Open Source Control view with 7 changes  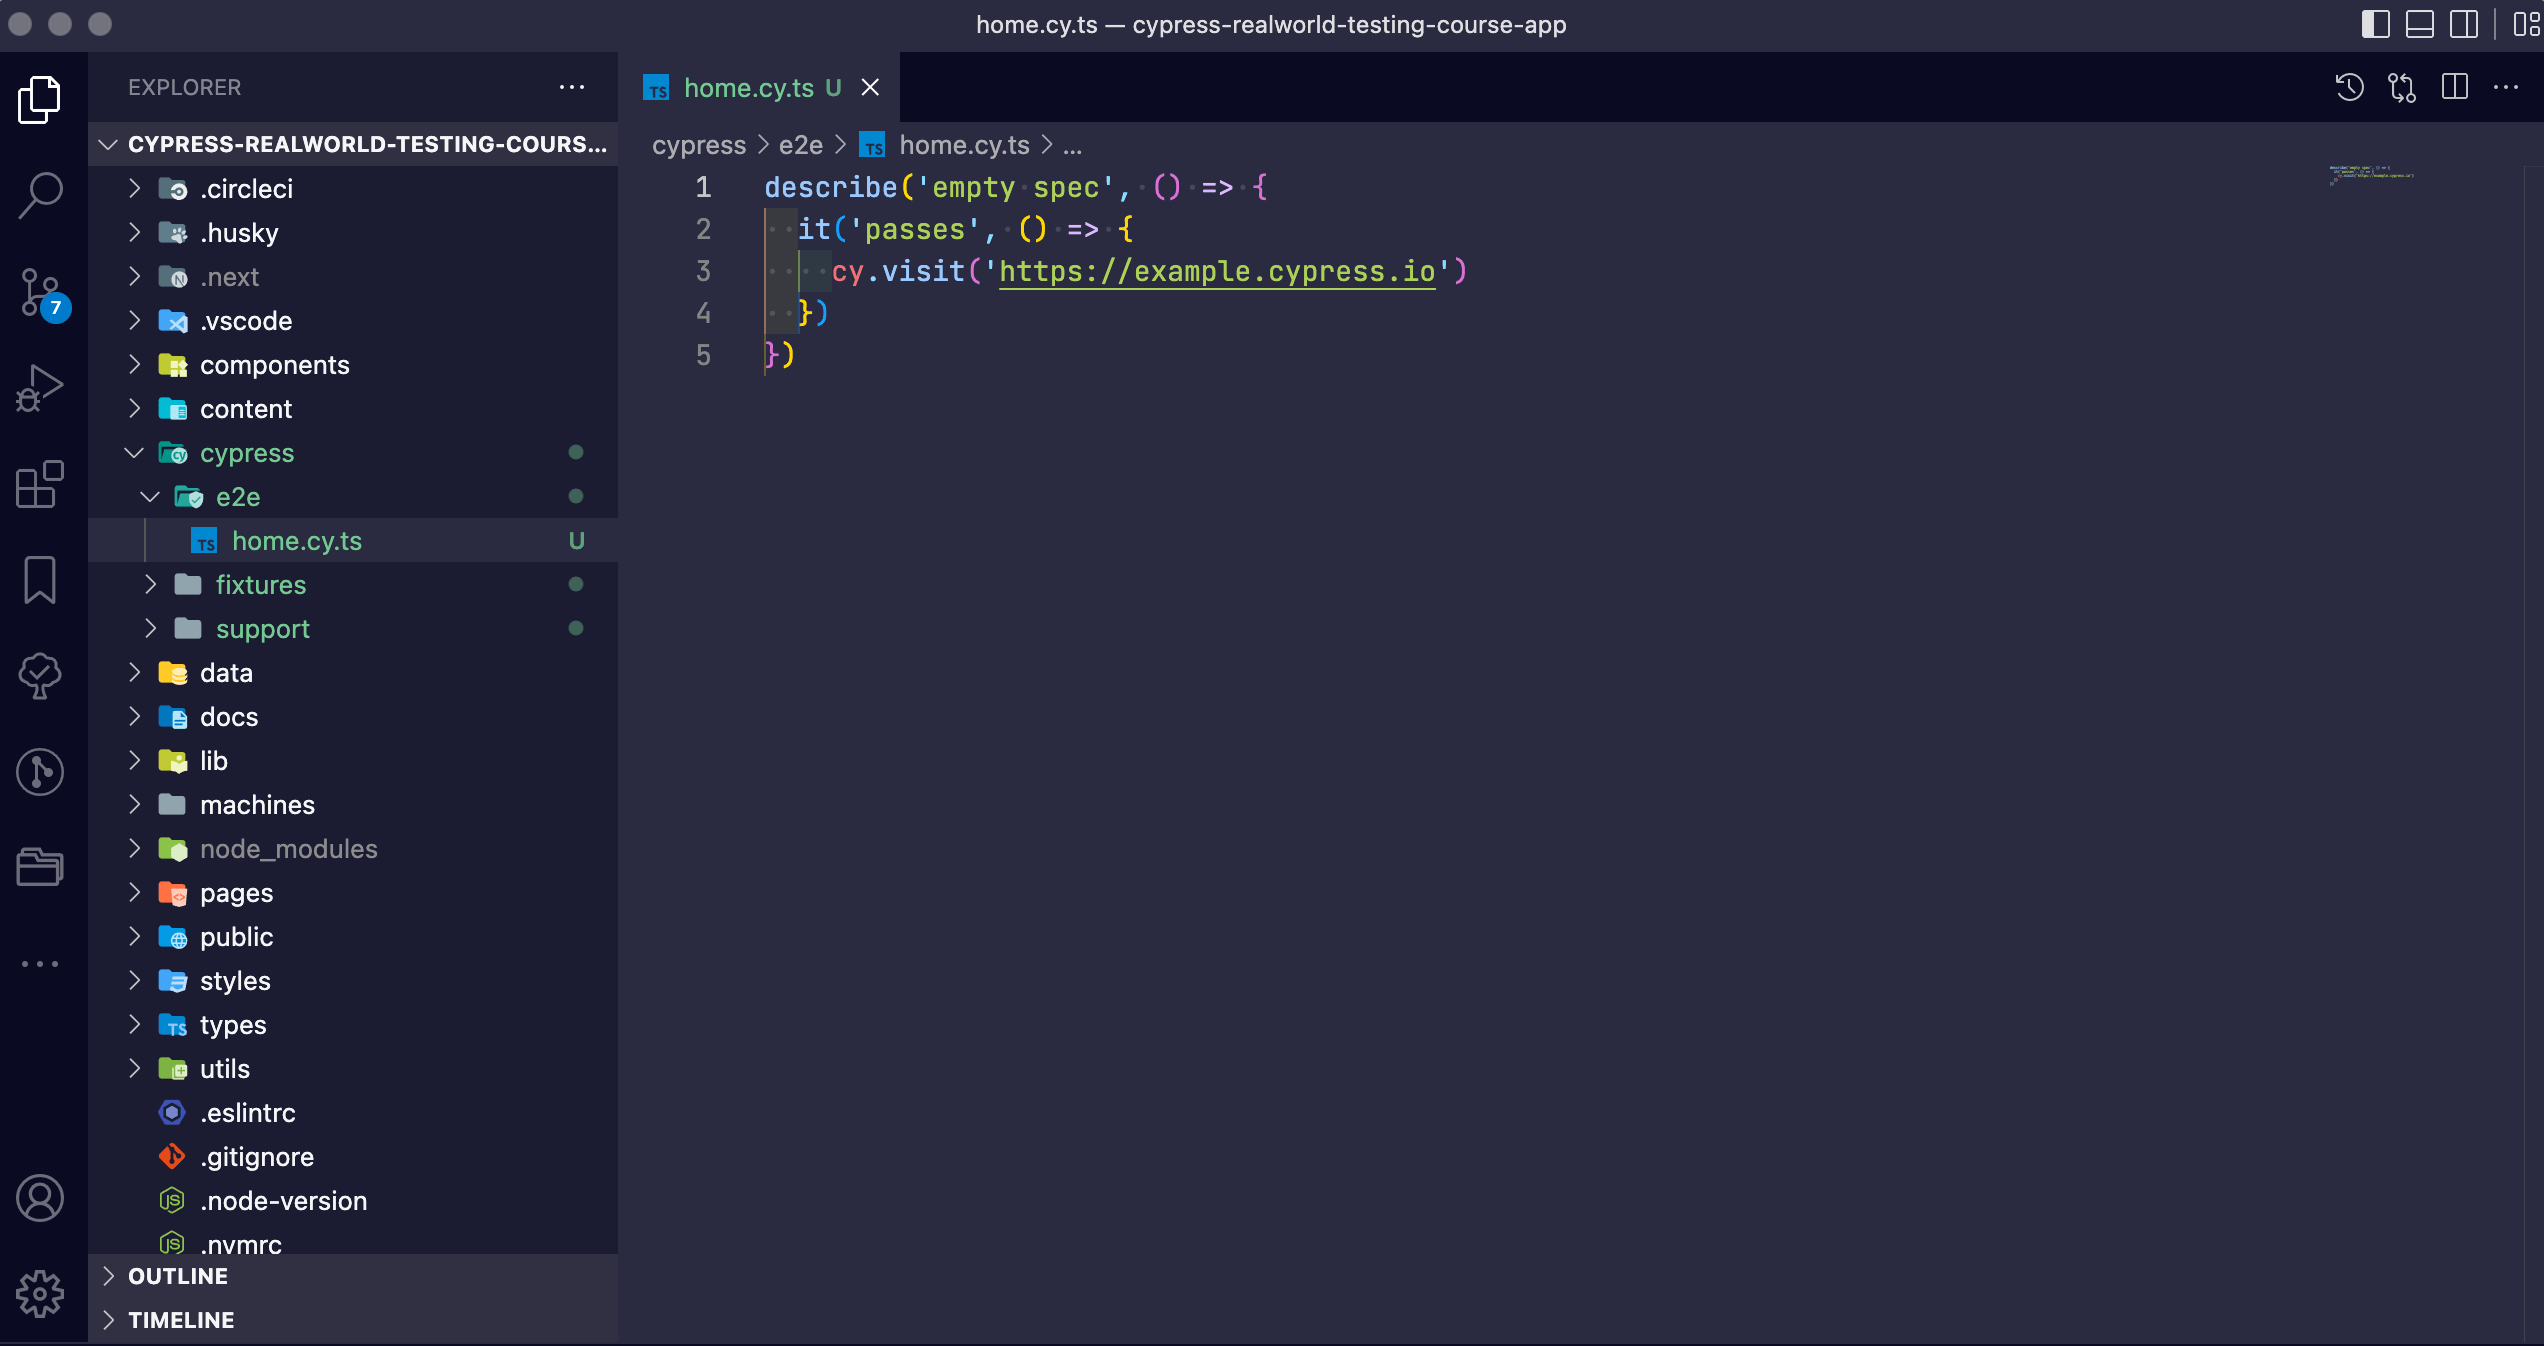point(40,293)
